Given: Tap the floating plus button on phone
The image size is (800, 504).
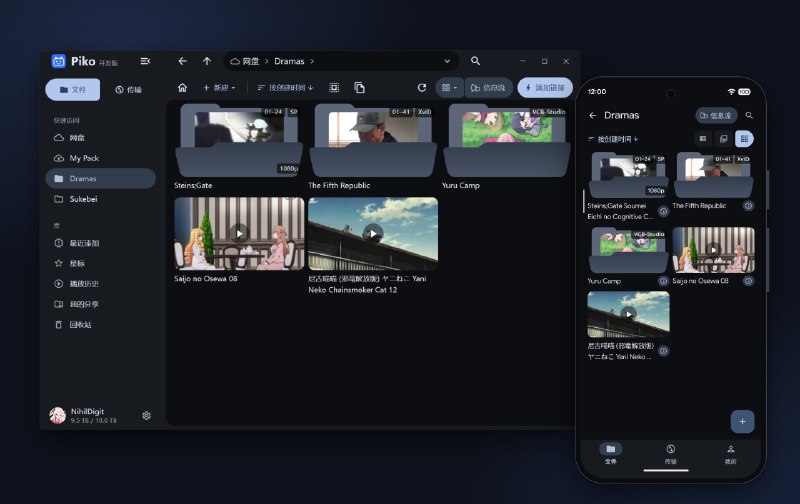Looking at the screenshot, I should [742, 421].
